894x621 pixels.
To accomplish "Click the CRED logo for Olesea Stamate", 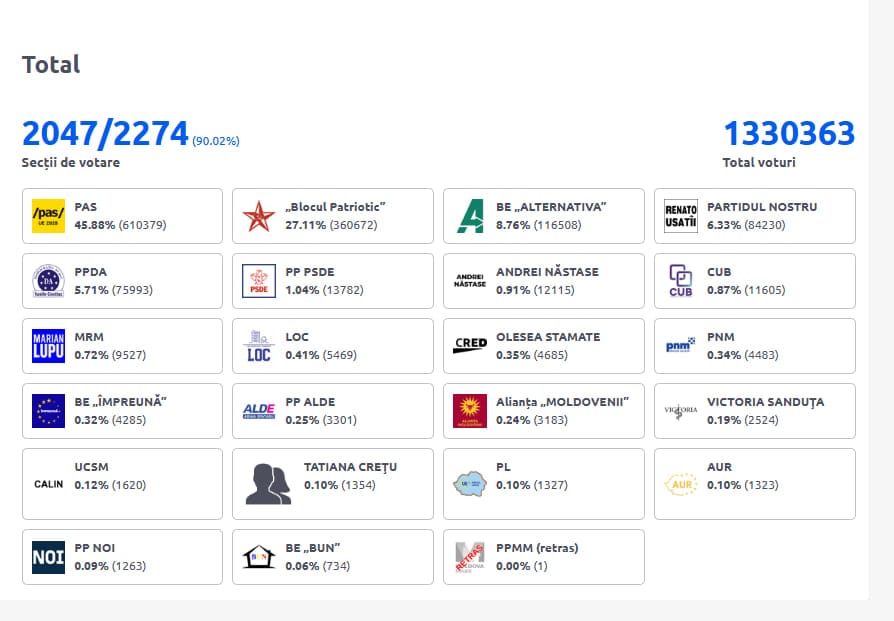I will tap(470, 346).
